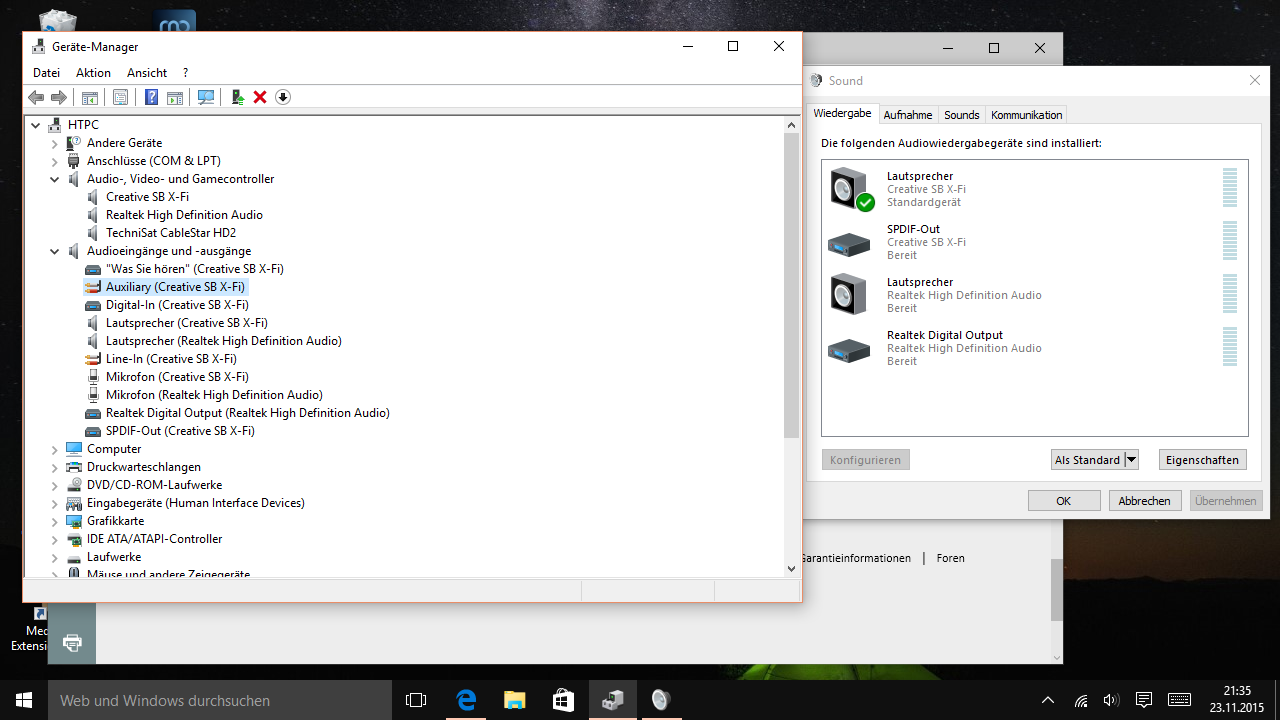Open the ? help menu
The image size is (1280, 720).
point(185,73)
